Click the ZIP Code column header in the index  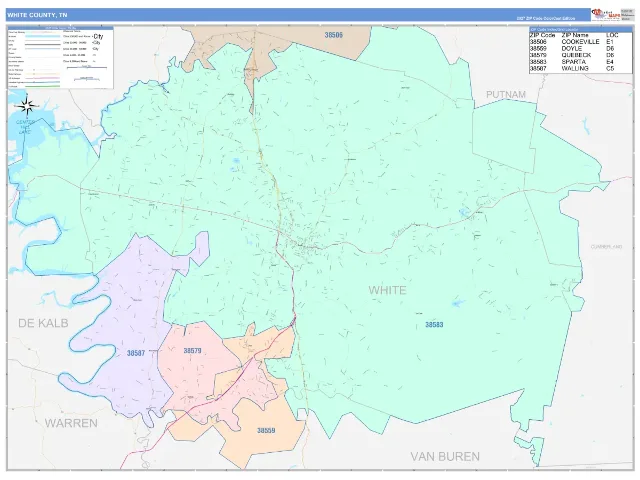542,36
